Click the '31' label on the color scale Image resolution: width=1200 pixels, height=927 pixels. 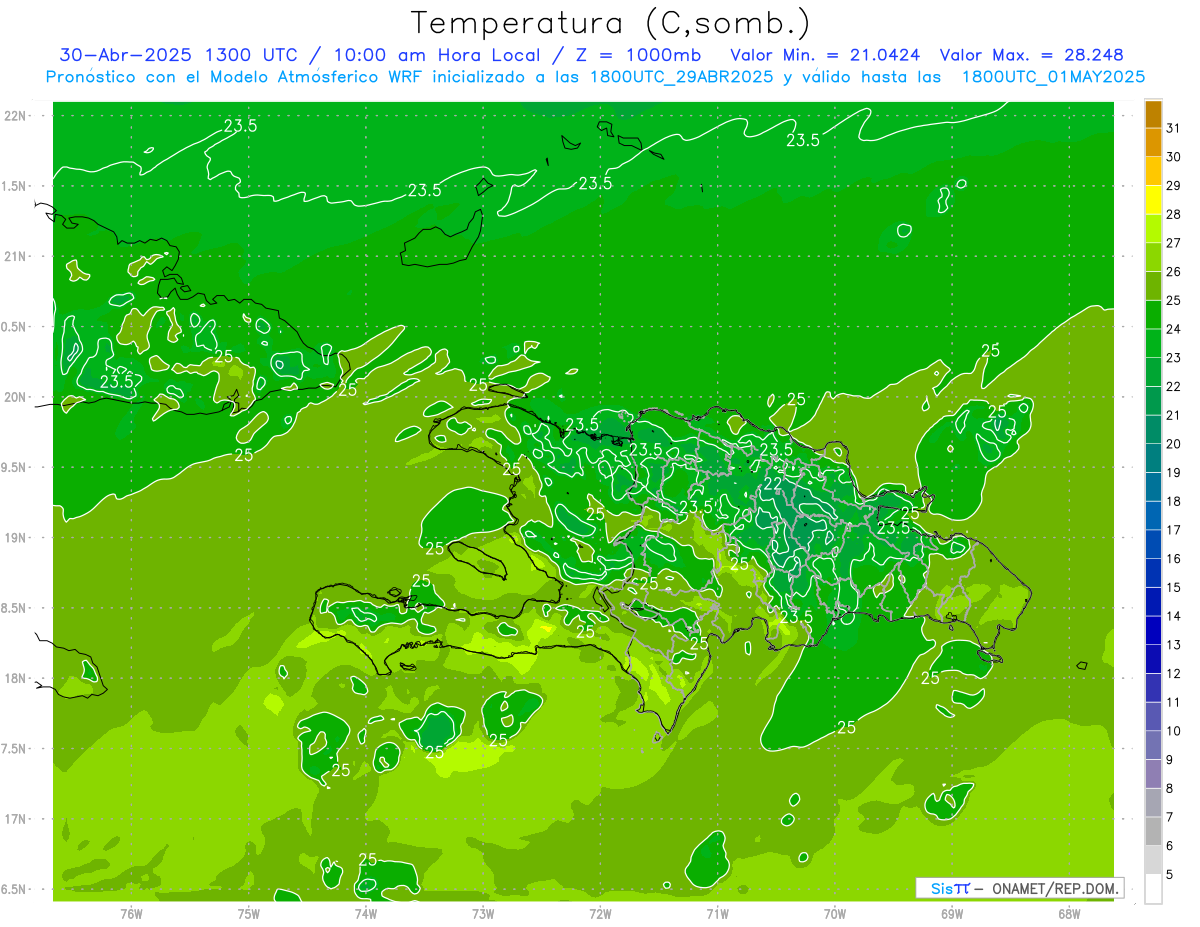1174,128
